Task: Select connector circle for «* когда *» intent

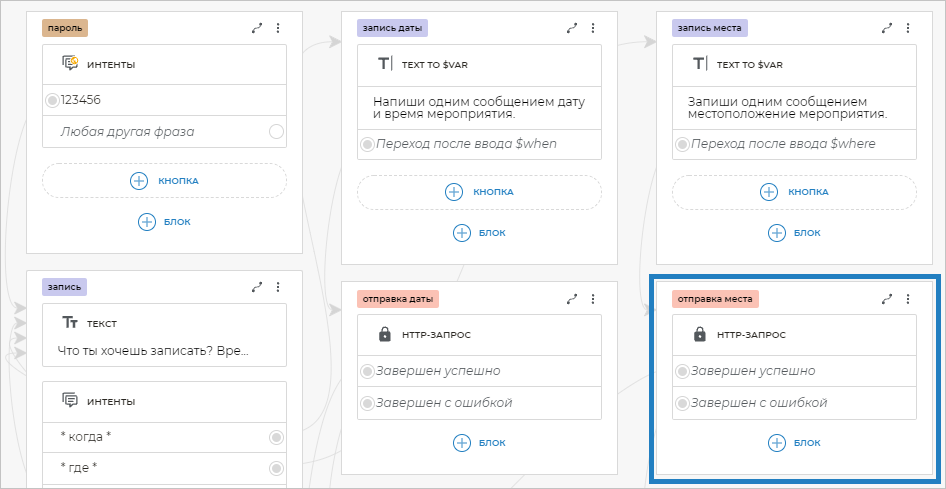Action: coord(277,437)
